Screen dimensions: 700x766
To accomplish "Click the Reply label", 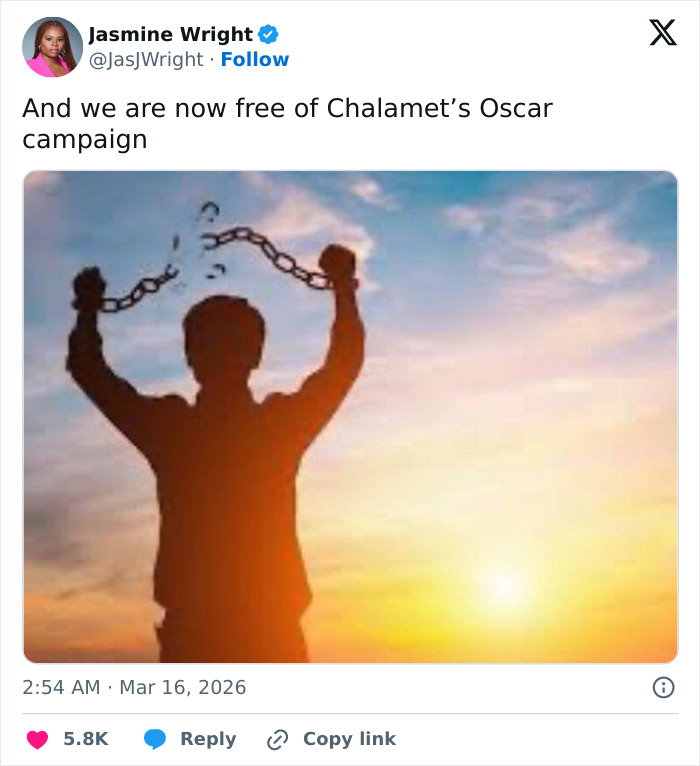I will 208,739.
